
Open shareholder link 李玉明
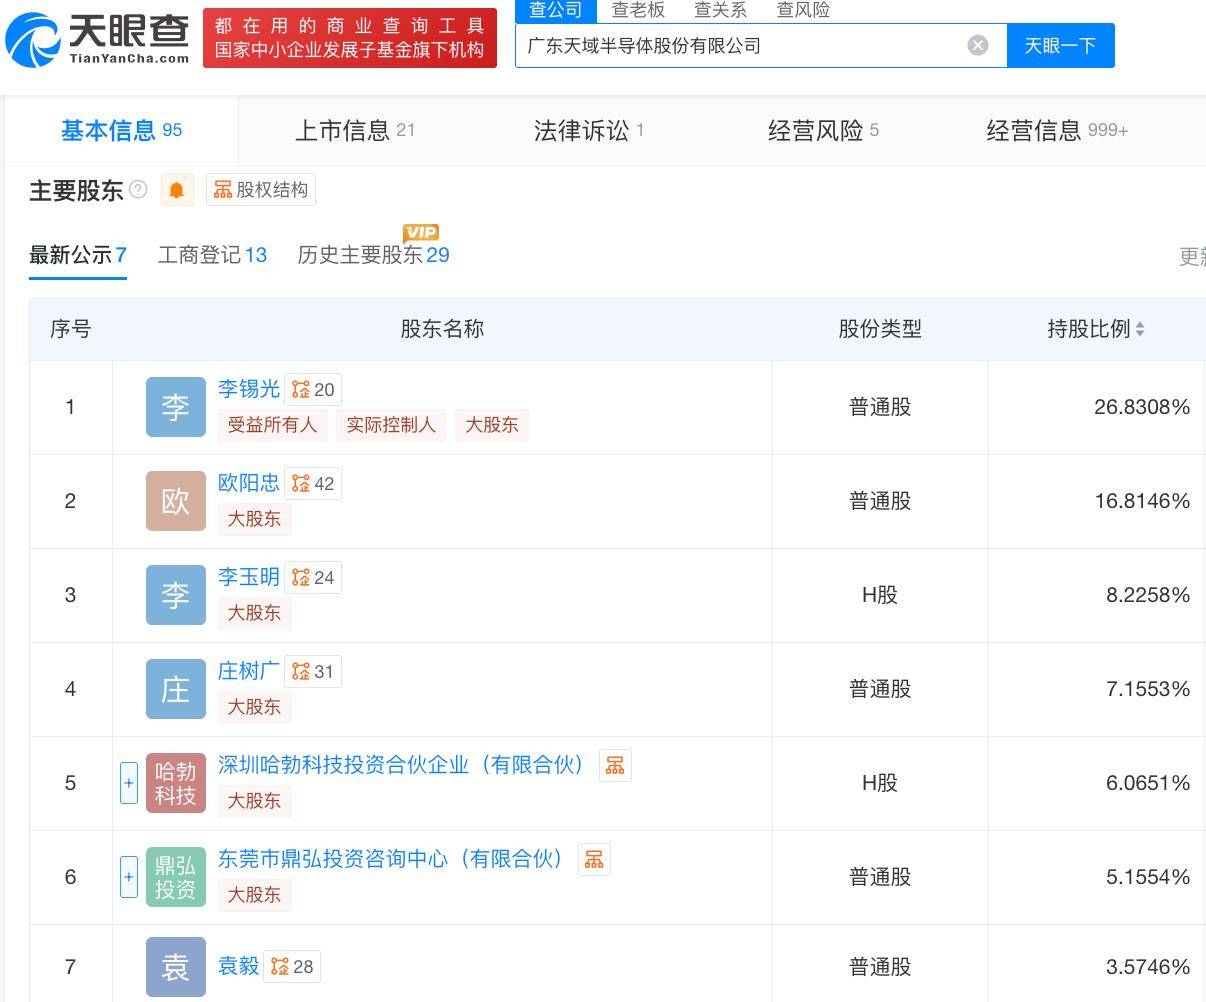[249, 577]
